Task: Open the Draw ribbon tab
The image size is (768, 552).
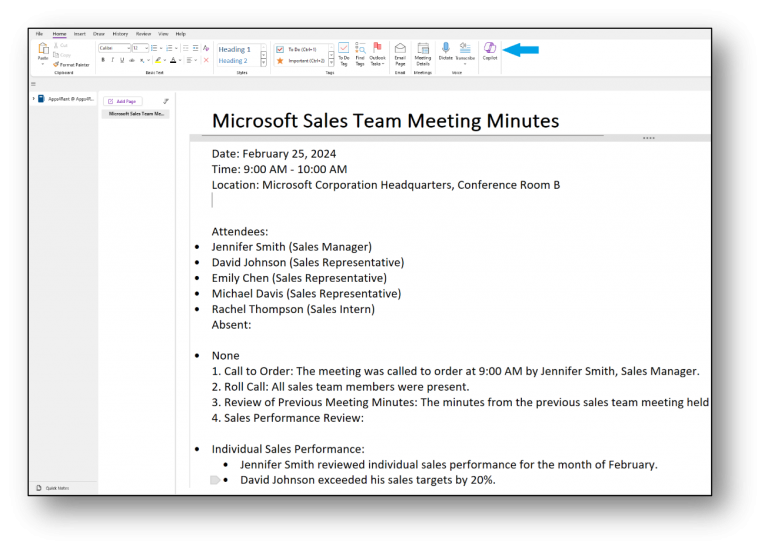Action: [x=100, y=34]
